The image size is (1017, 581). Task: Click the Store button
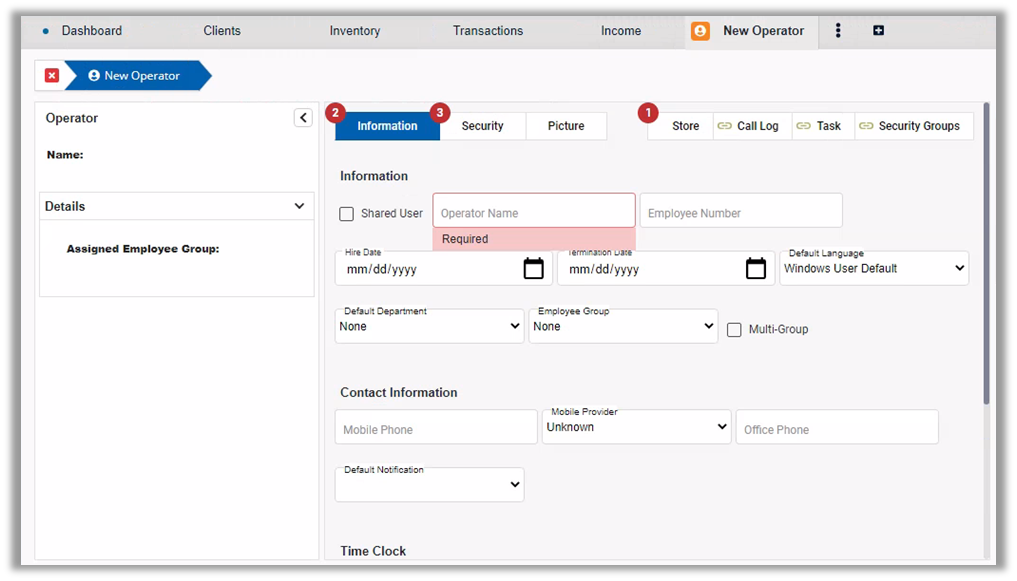[x=685, y=126]
